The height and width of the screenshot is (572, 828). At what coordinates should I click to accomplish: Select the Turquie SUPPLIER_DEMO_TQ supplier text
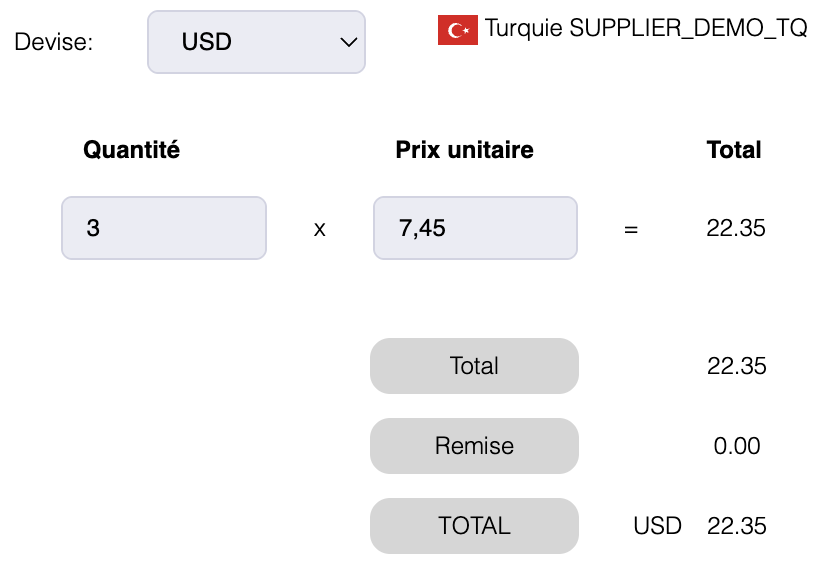[646, 28]
